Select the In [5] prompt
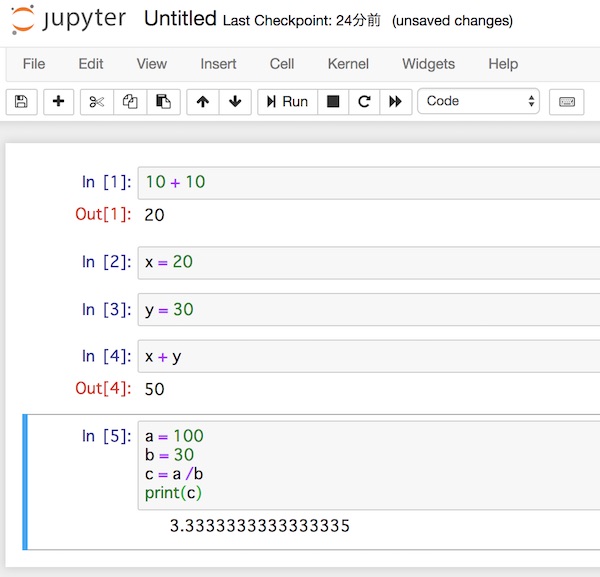The width and height of the screenshot is (600, 577). pyautogui.click(x=106, y=436)
